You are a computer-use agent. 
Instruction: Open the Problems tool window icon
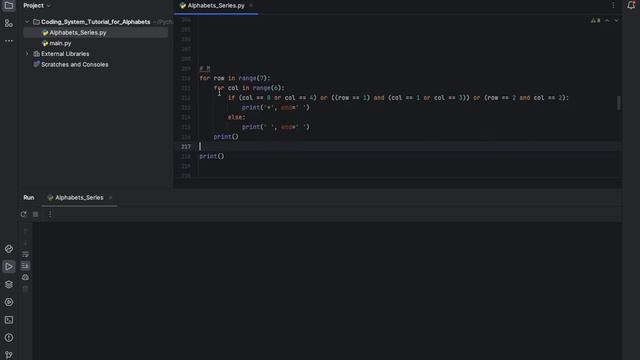click(x=9, y=338)
